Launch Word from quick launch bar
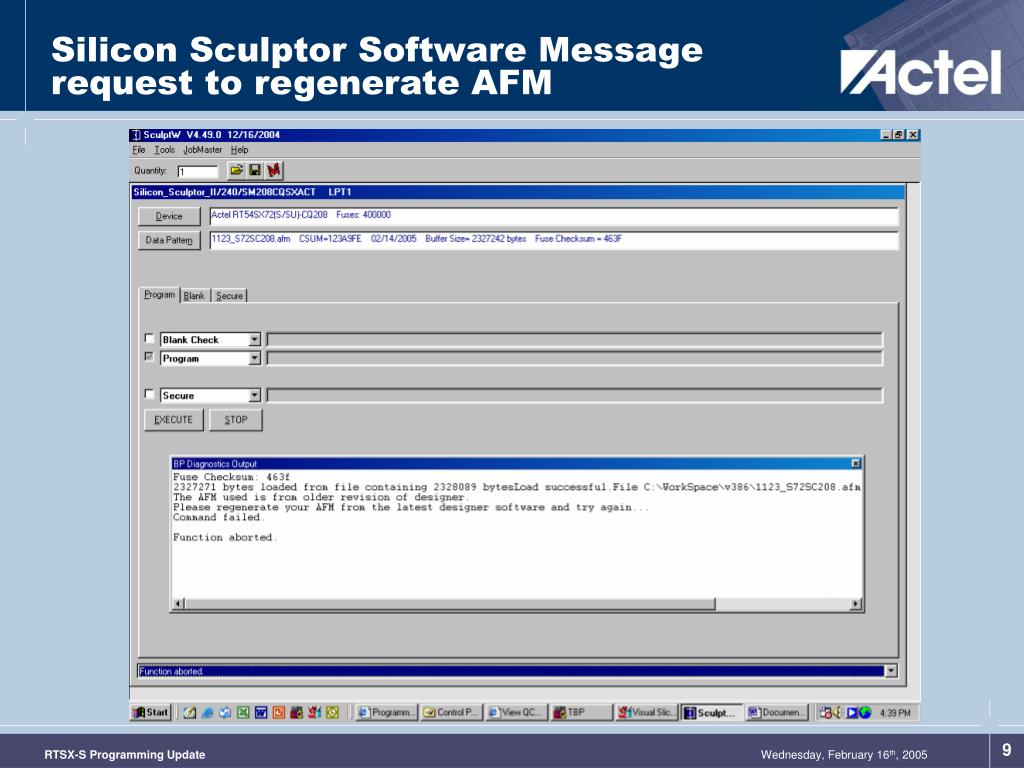 (x=261, y=712)
